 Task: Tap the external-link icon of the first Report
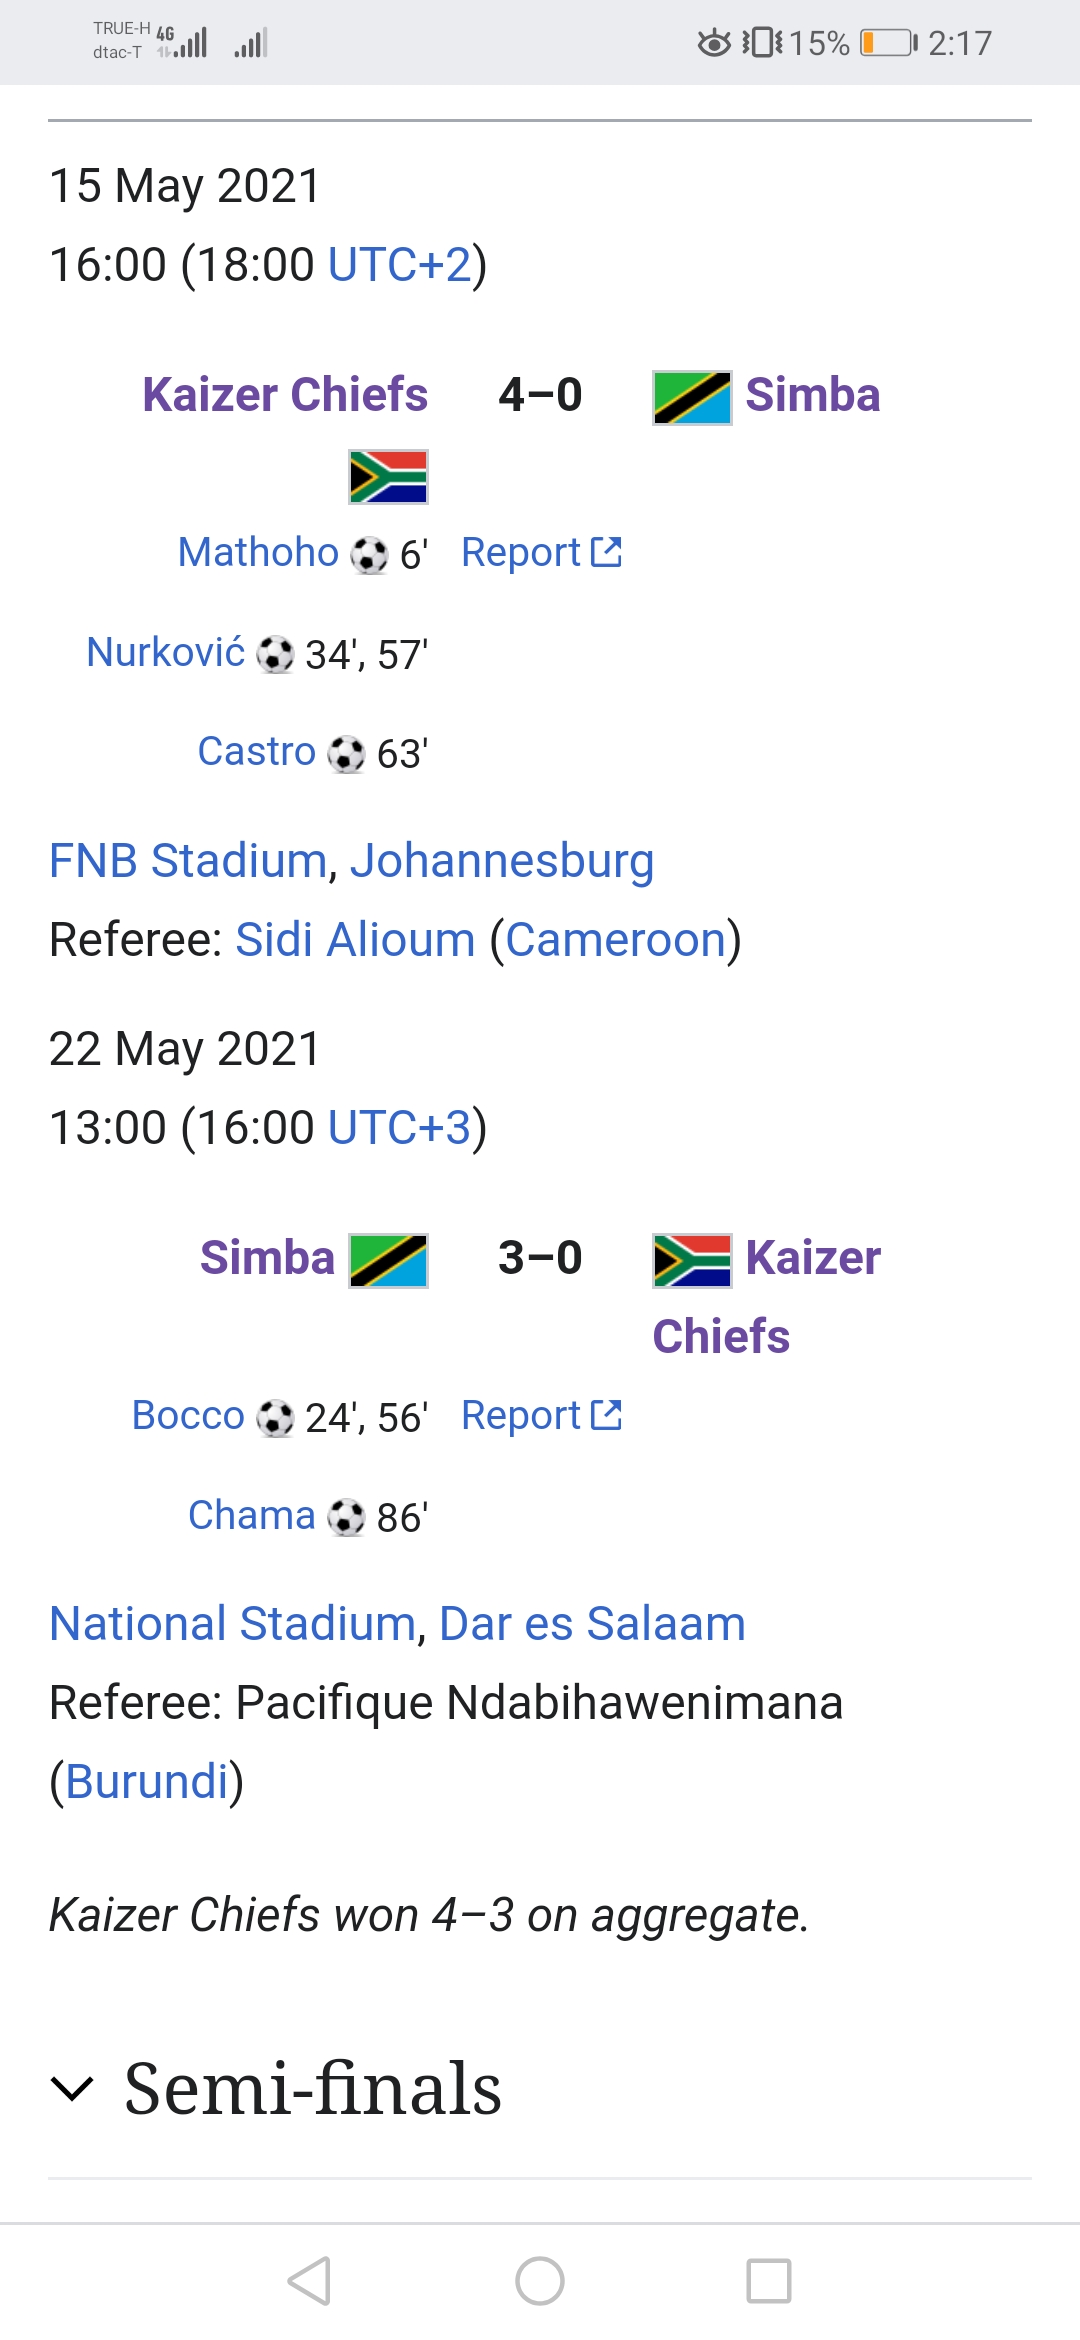tap(606, 552)
